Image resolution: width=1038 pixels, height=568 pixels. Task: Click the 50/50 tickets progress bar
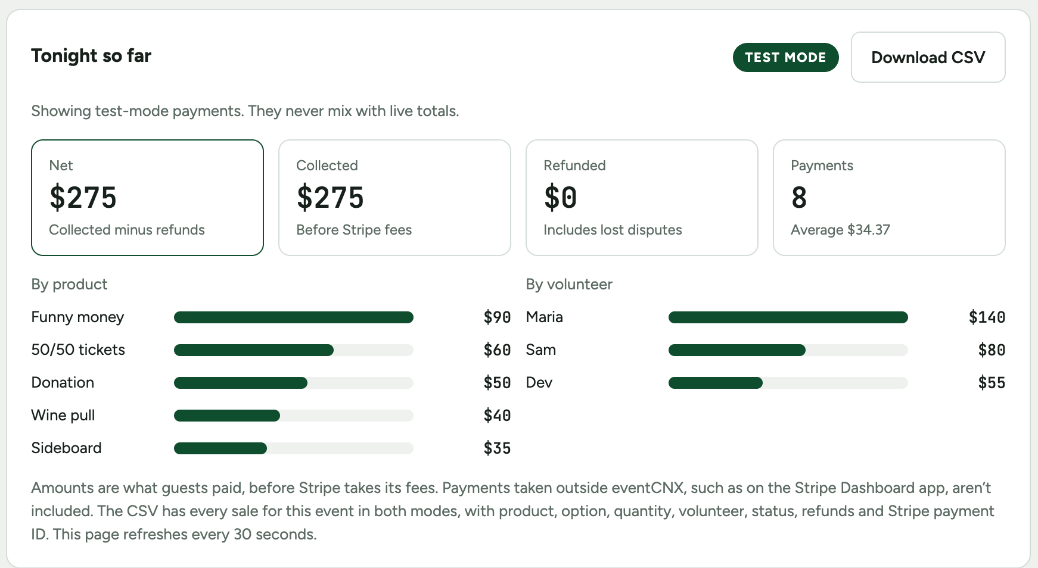[294, 350]
